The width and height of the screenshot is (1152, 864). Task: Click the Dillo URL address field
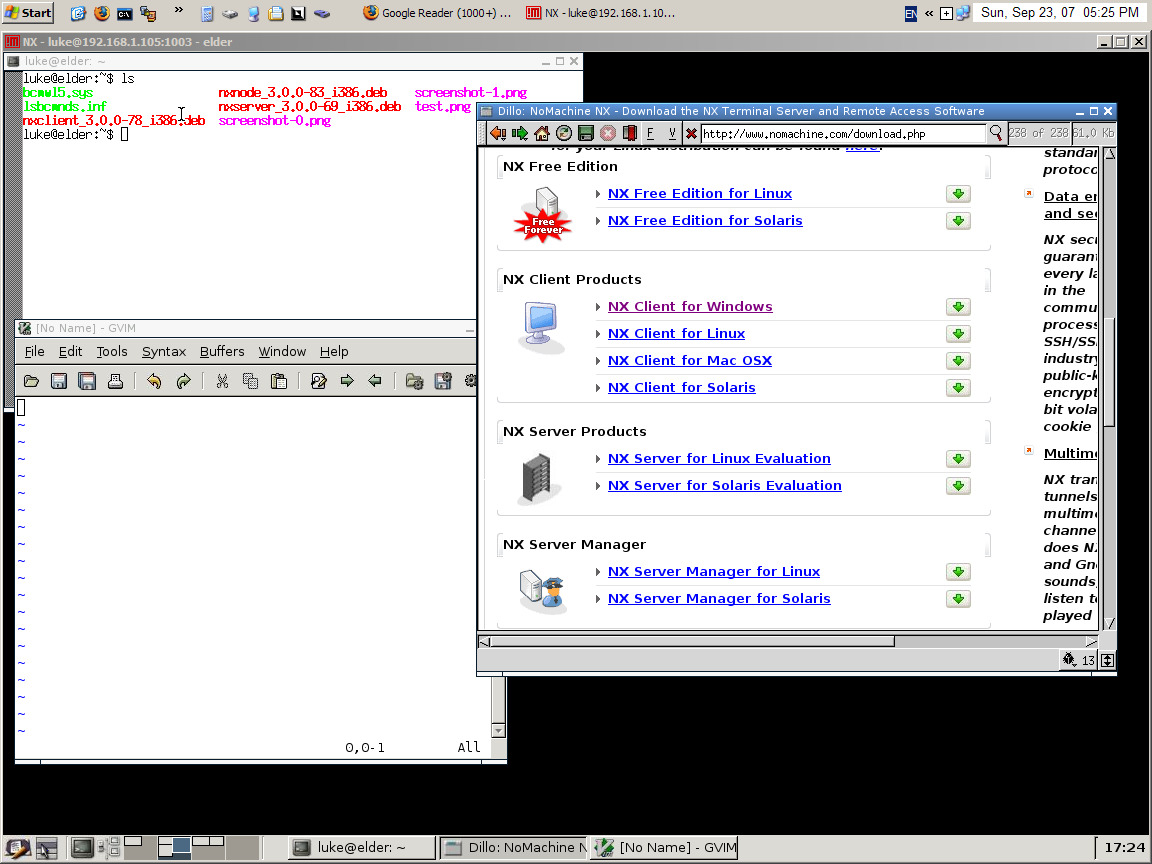point(842,133)
